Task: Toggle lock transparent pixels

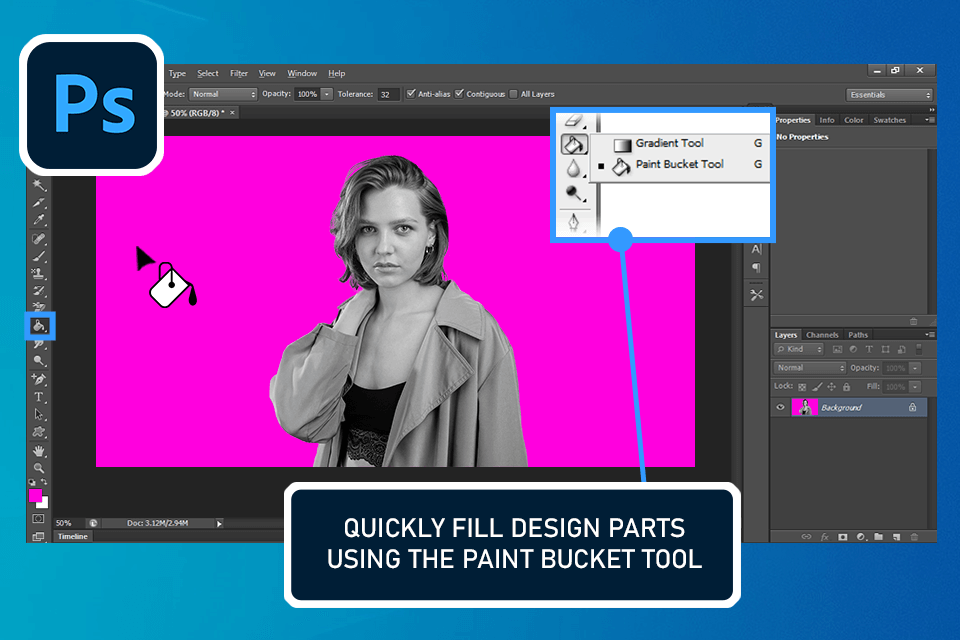Action: pos(802,387)
